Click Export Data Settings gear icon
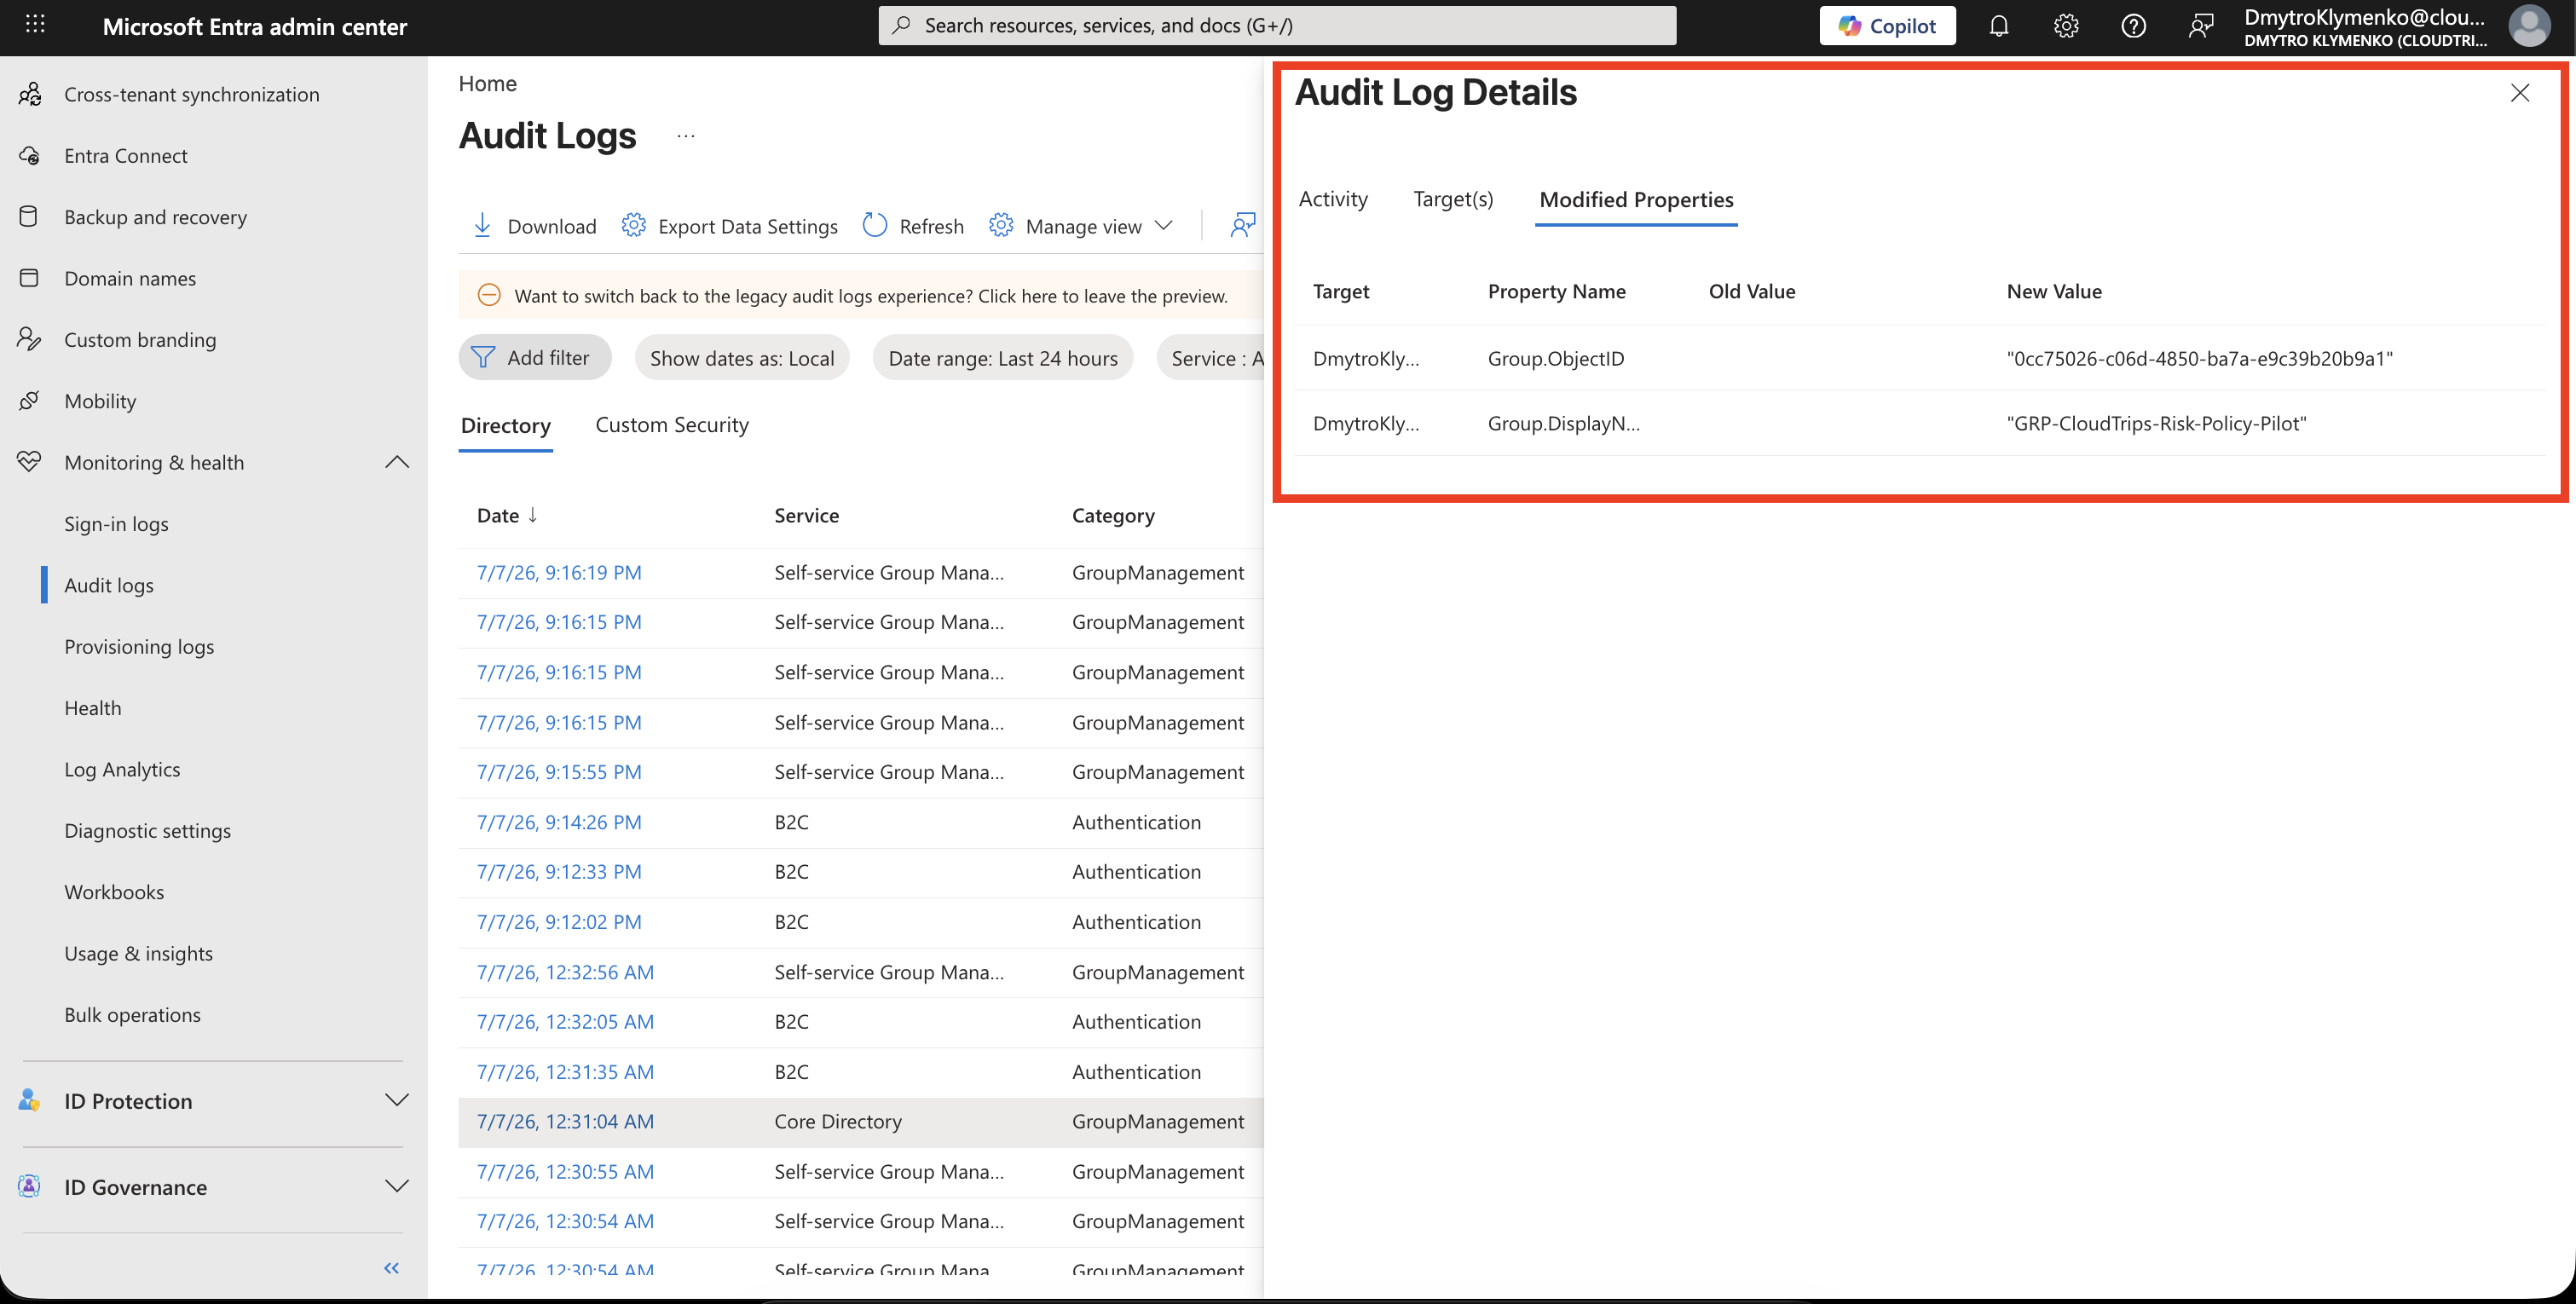Image resolution: width=2576 pixels, height=1304 pixels. click(x=633, y=226)
